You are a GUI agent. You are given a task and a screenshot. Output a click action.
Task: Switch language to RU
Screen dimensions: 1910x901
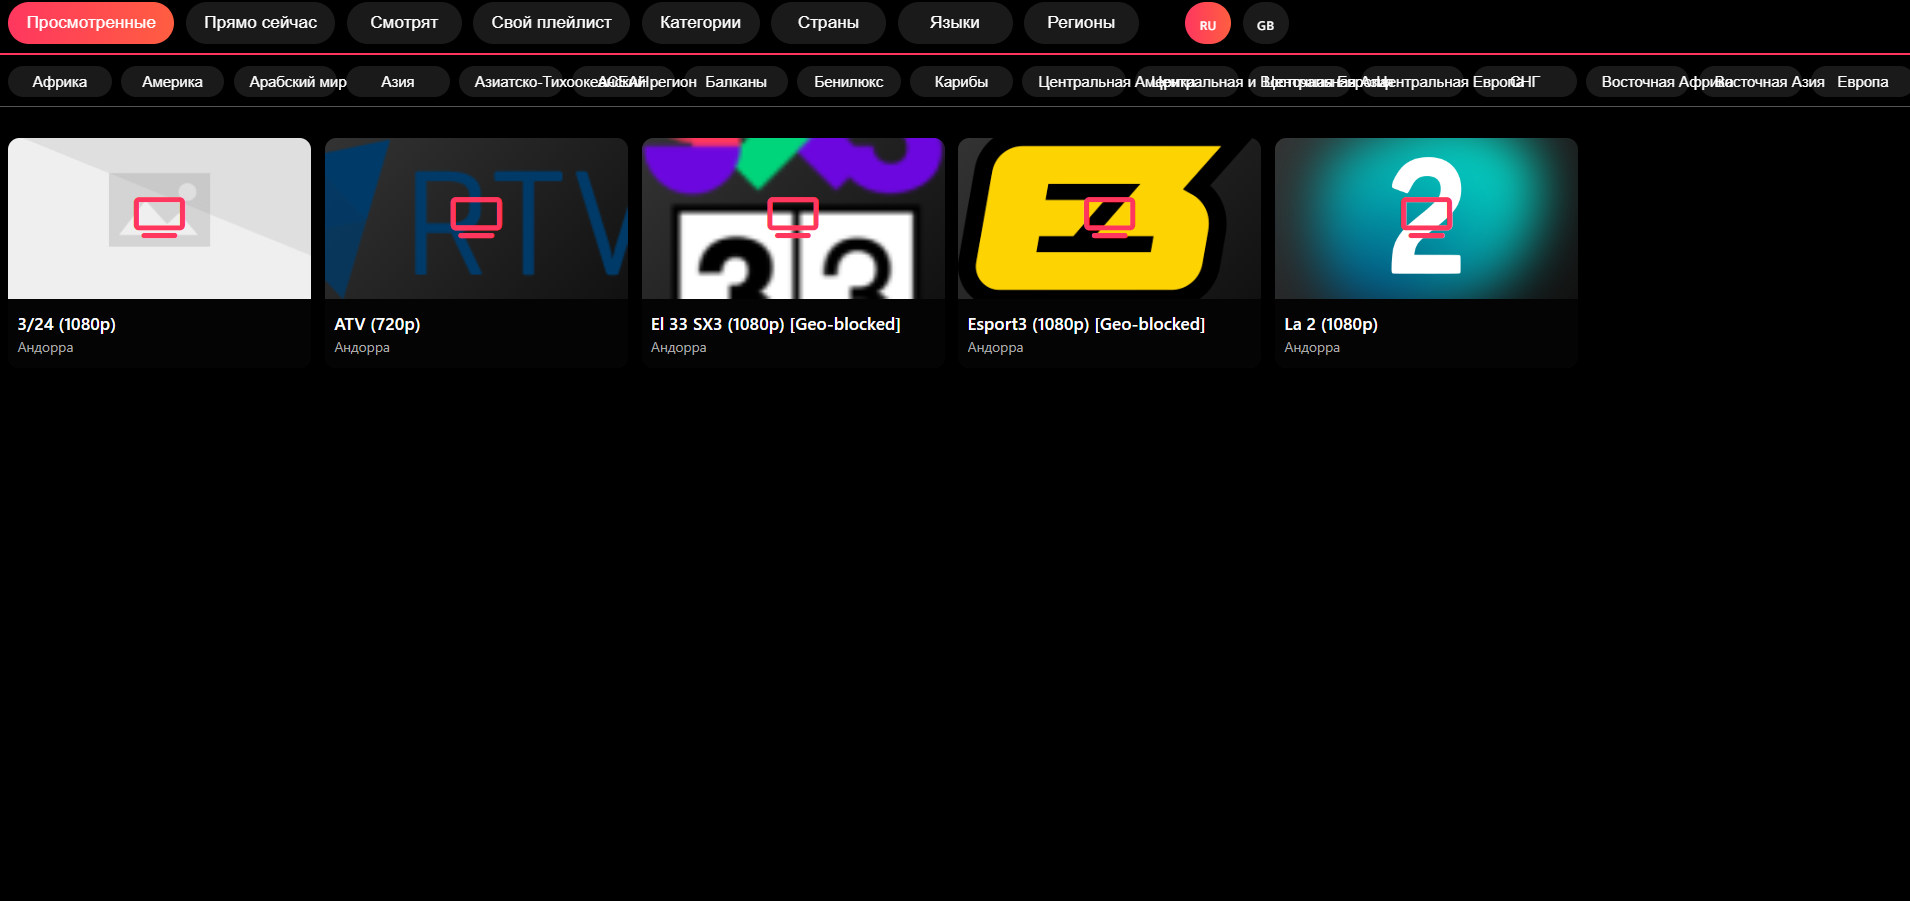1207,25
